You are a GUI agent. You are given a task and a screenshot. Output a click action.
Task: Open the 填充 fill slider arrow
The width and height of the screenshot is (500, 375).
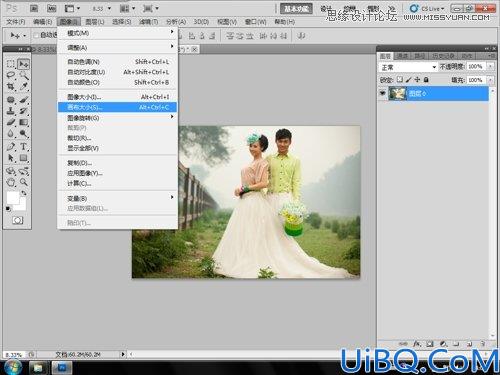coord(490,80)
